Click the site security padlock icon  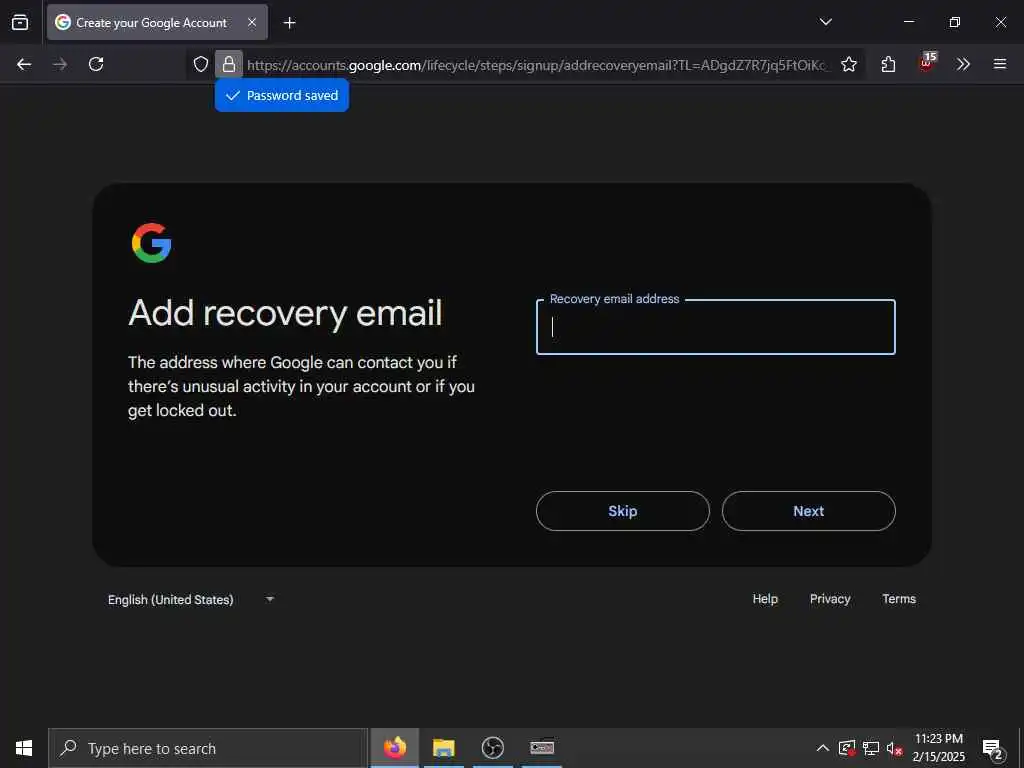229,64
